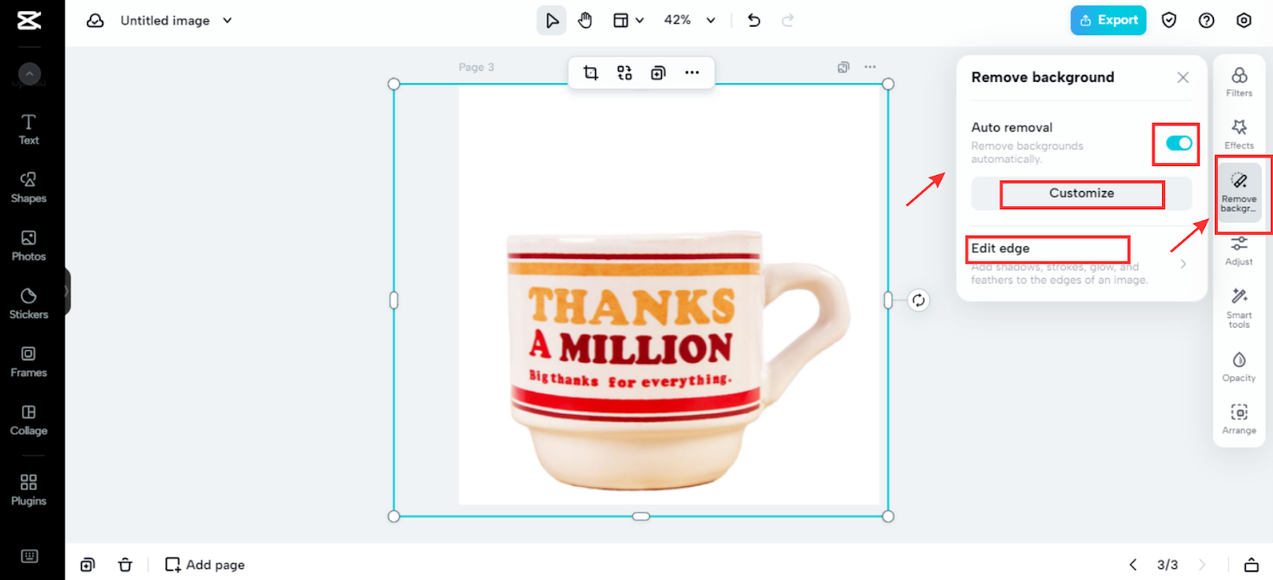Click the collapse arrow above Text in the sidebar
Image resolution: width=1273 pixels, height=580 pixels.
[29, 73]
